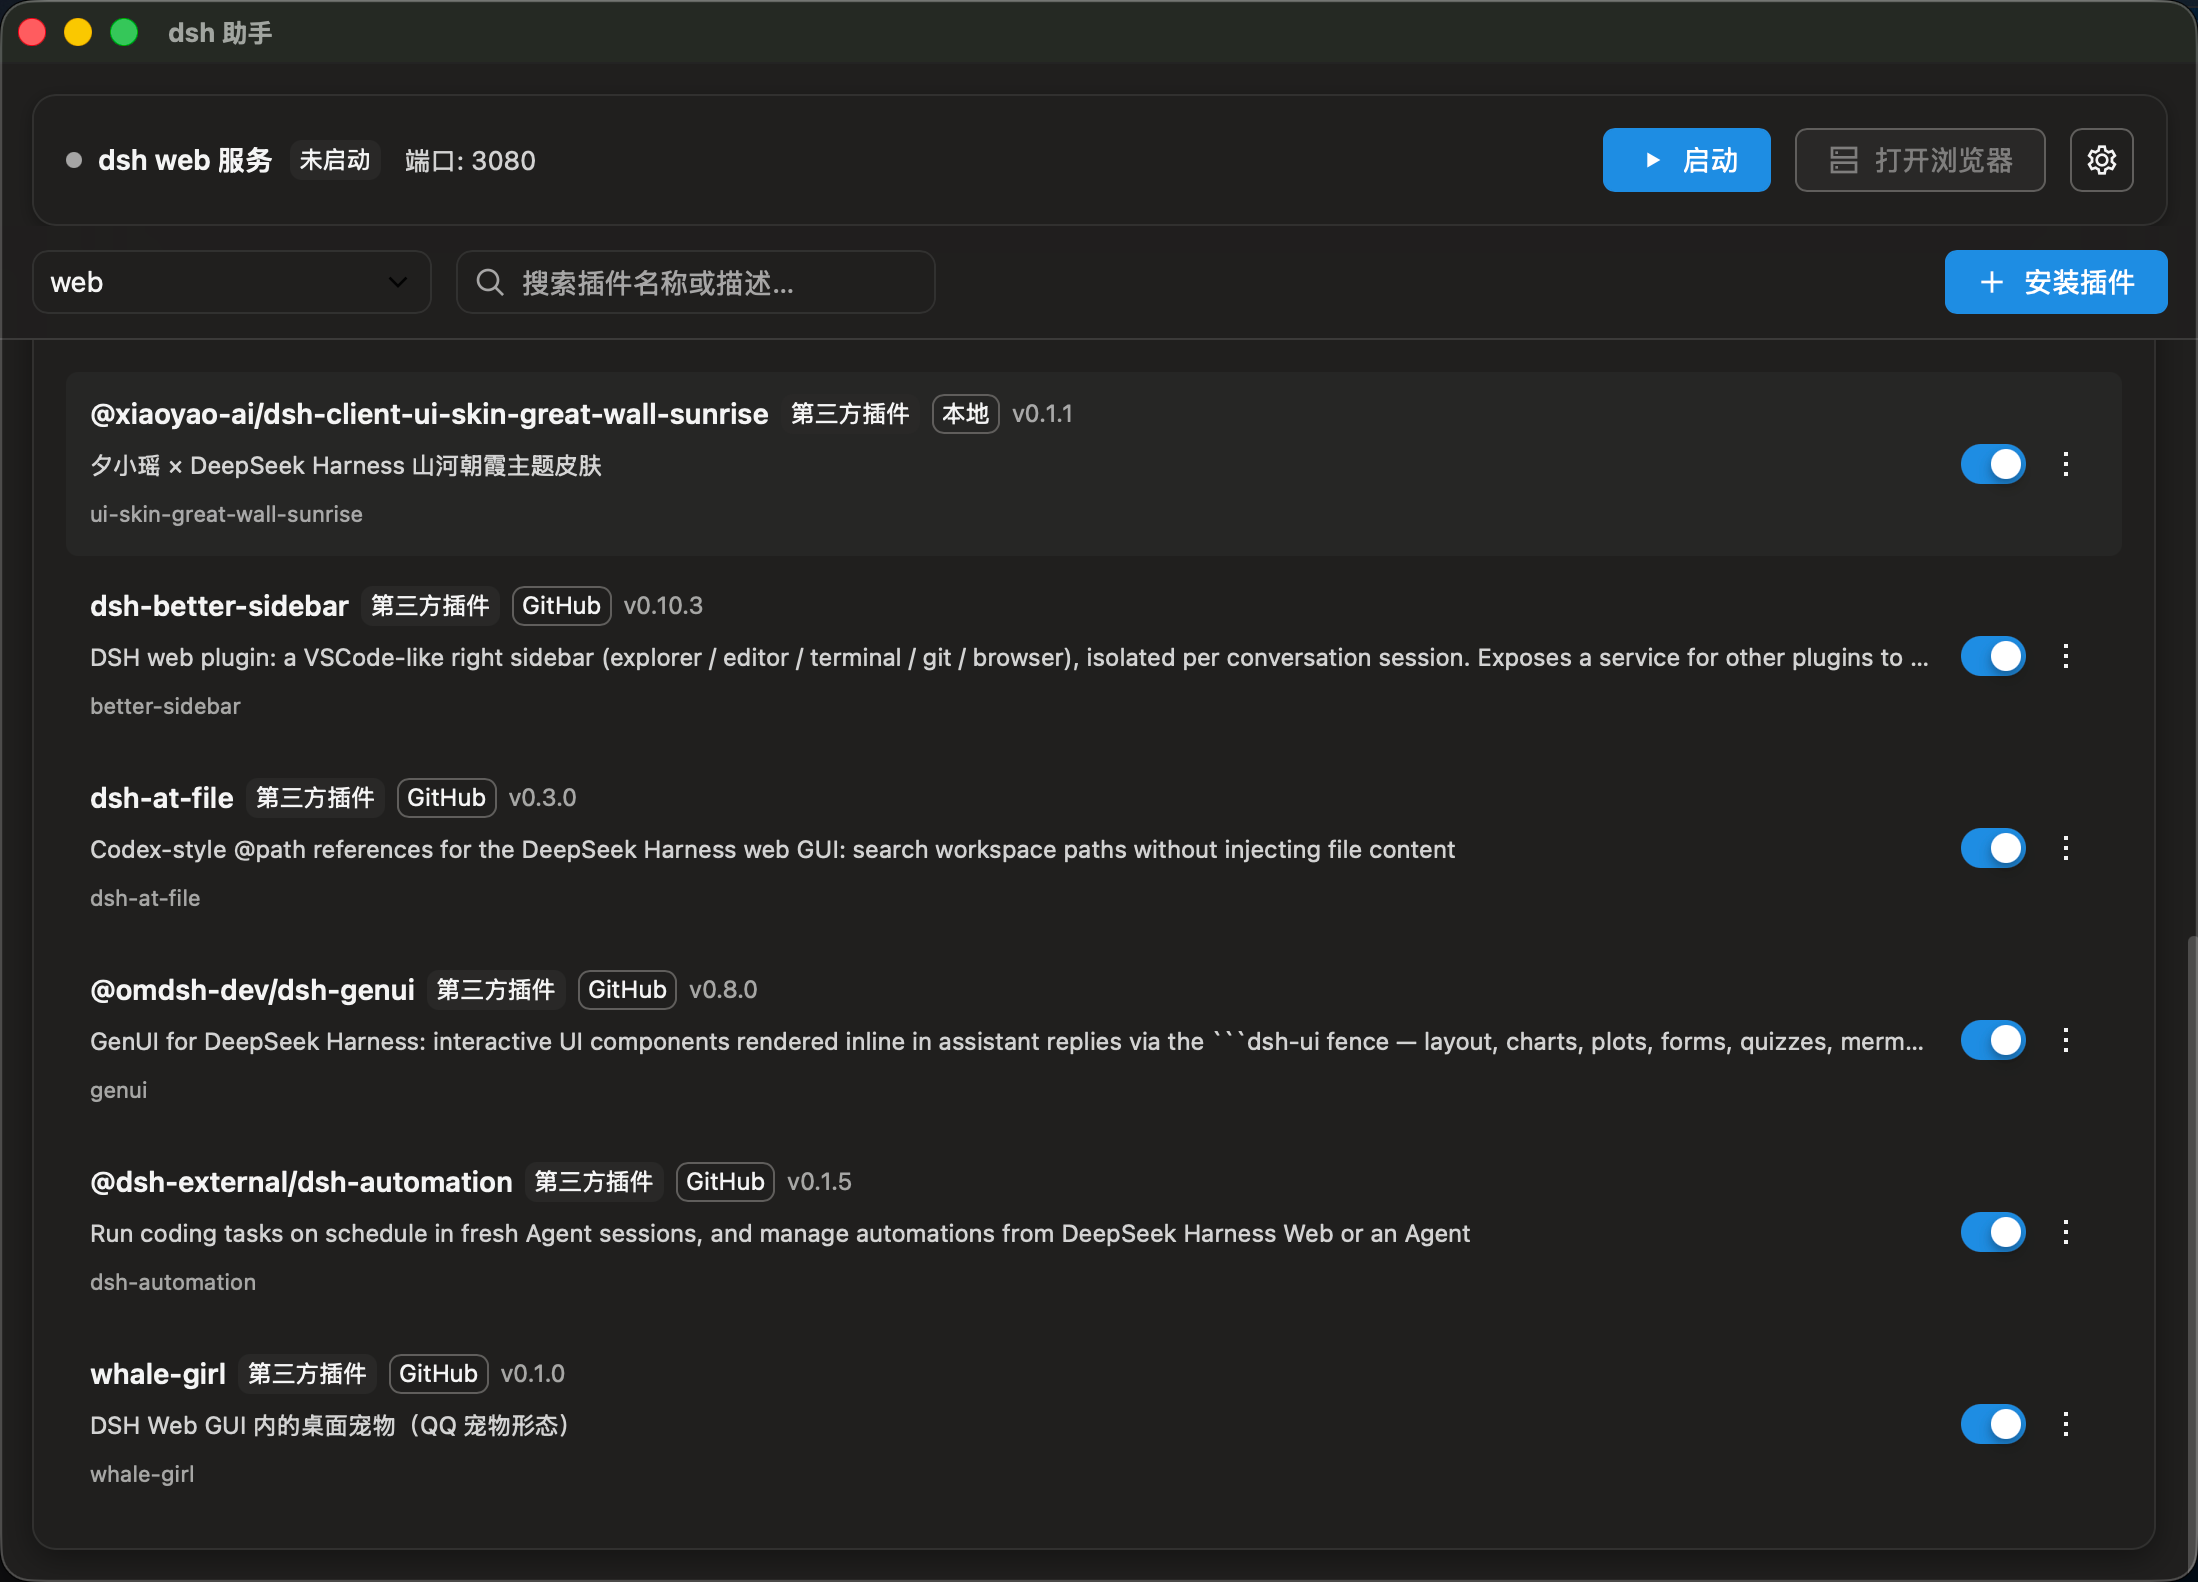Toggle off the dsh-better-sidebar plugin
Screen dimensions: 2198x1582
[x=1993, y=656]
